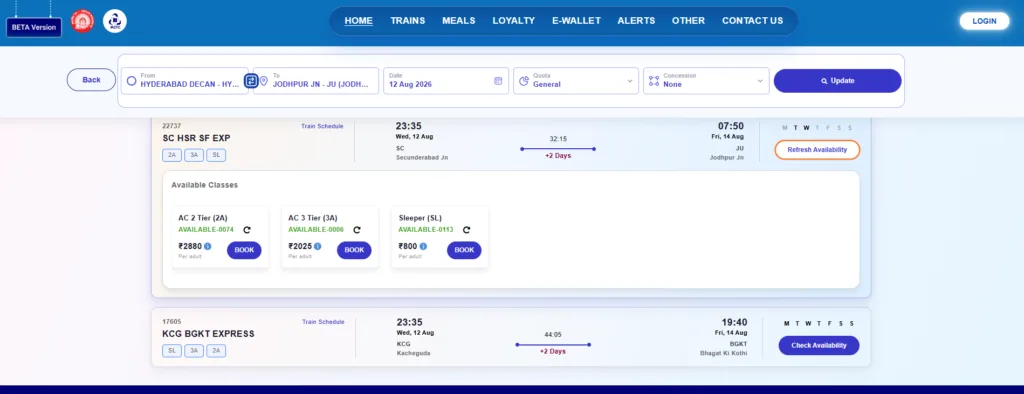Expand the Quota dropdown

click(630, 81)
